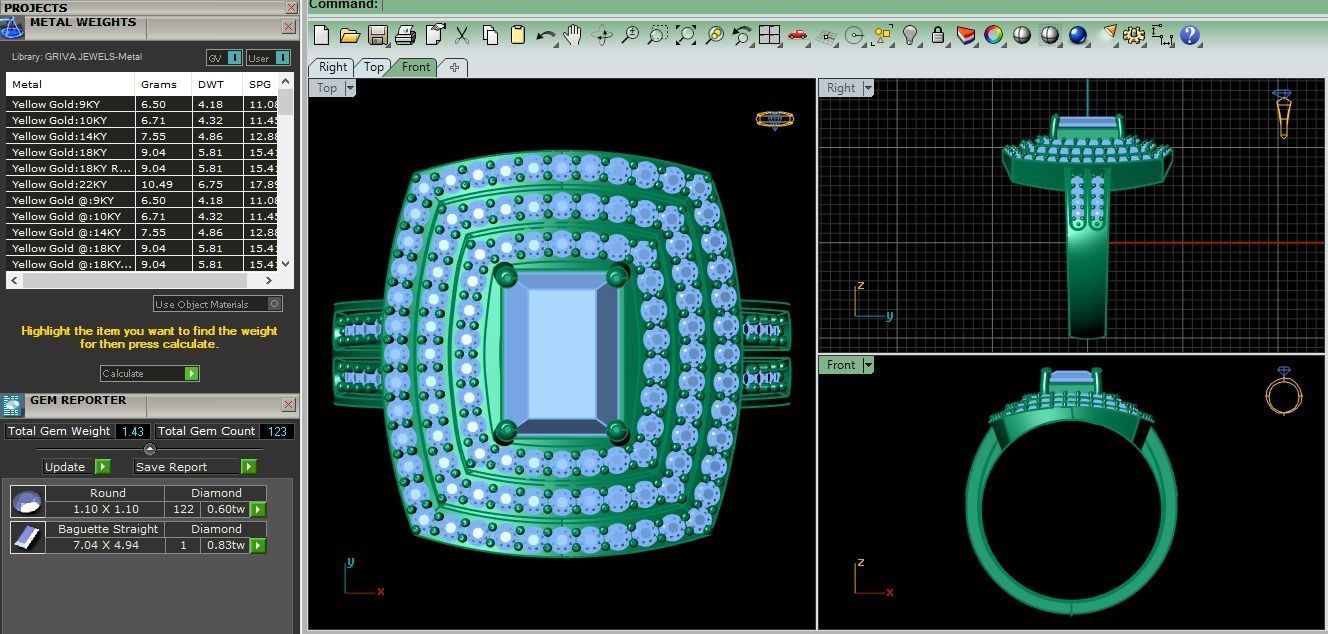
Task: Select the Zoom window tool
Action: (657, 36)
